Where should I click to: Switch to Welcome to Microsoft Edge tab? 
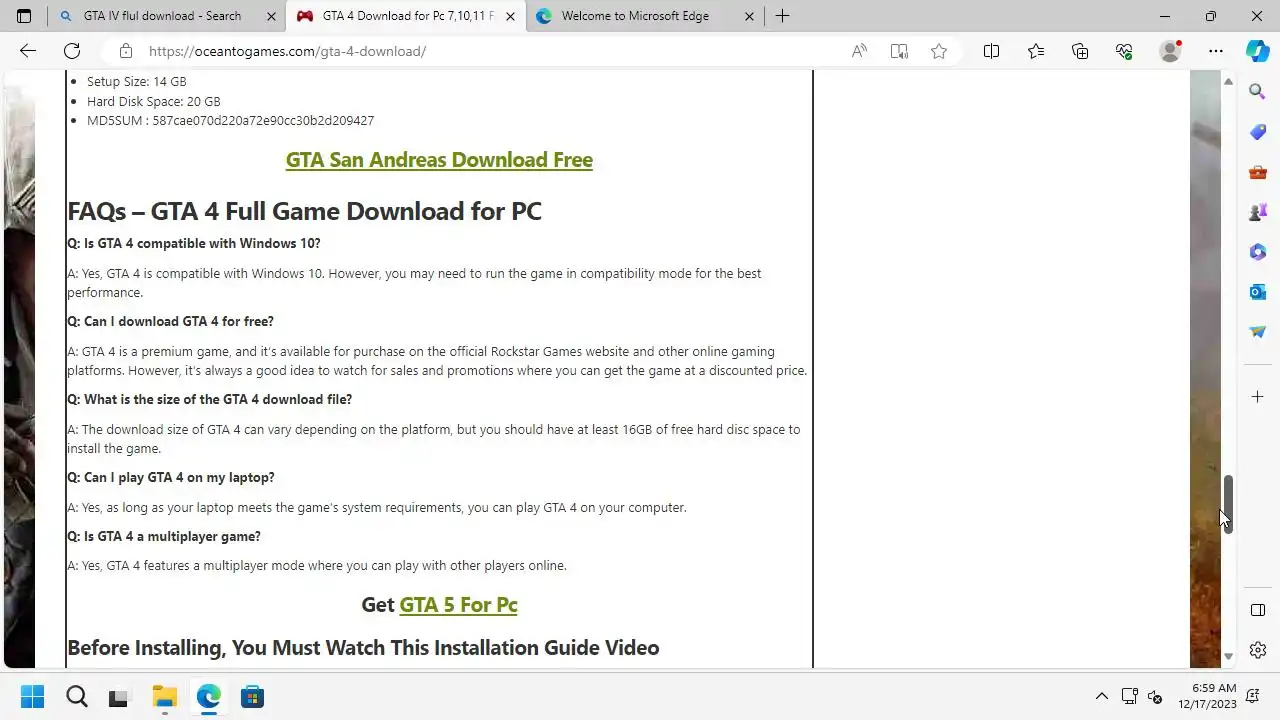pyautogui.click(x=646, y=16)
